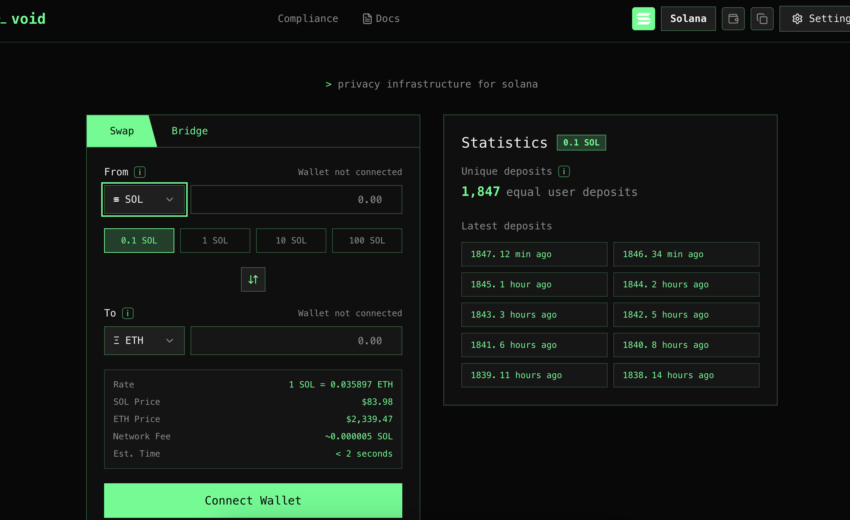Image resolution: width=850 pixels, height=520 pixels.
Task: Click Est. Time value < 2 seconds
Action: tap(364, 454)
